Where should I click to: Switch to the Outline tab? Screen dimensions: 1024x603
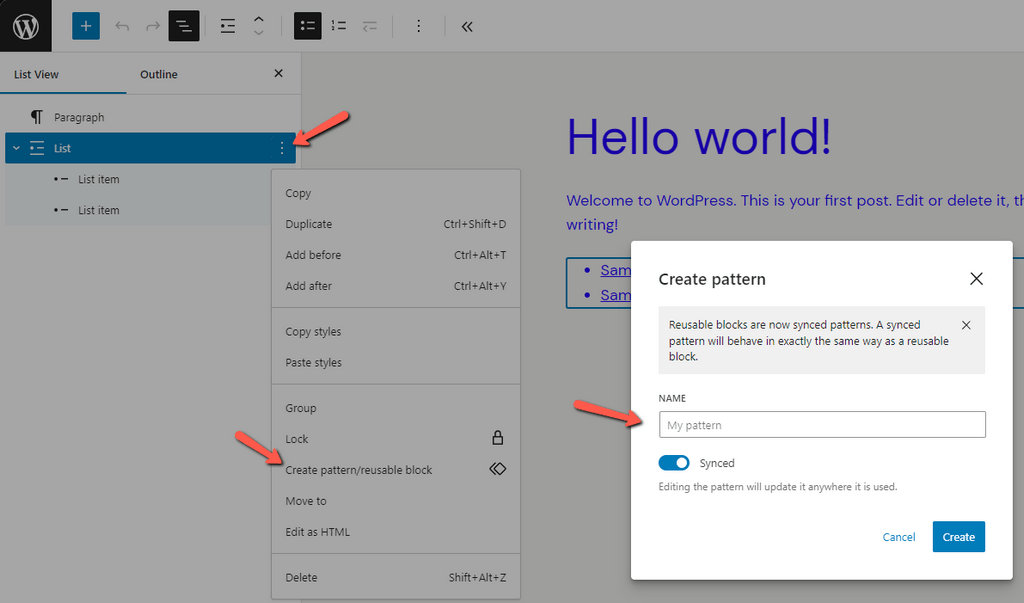[x=158, y=73]
